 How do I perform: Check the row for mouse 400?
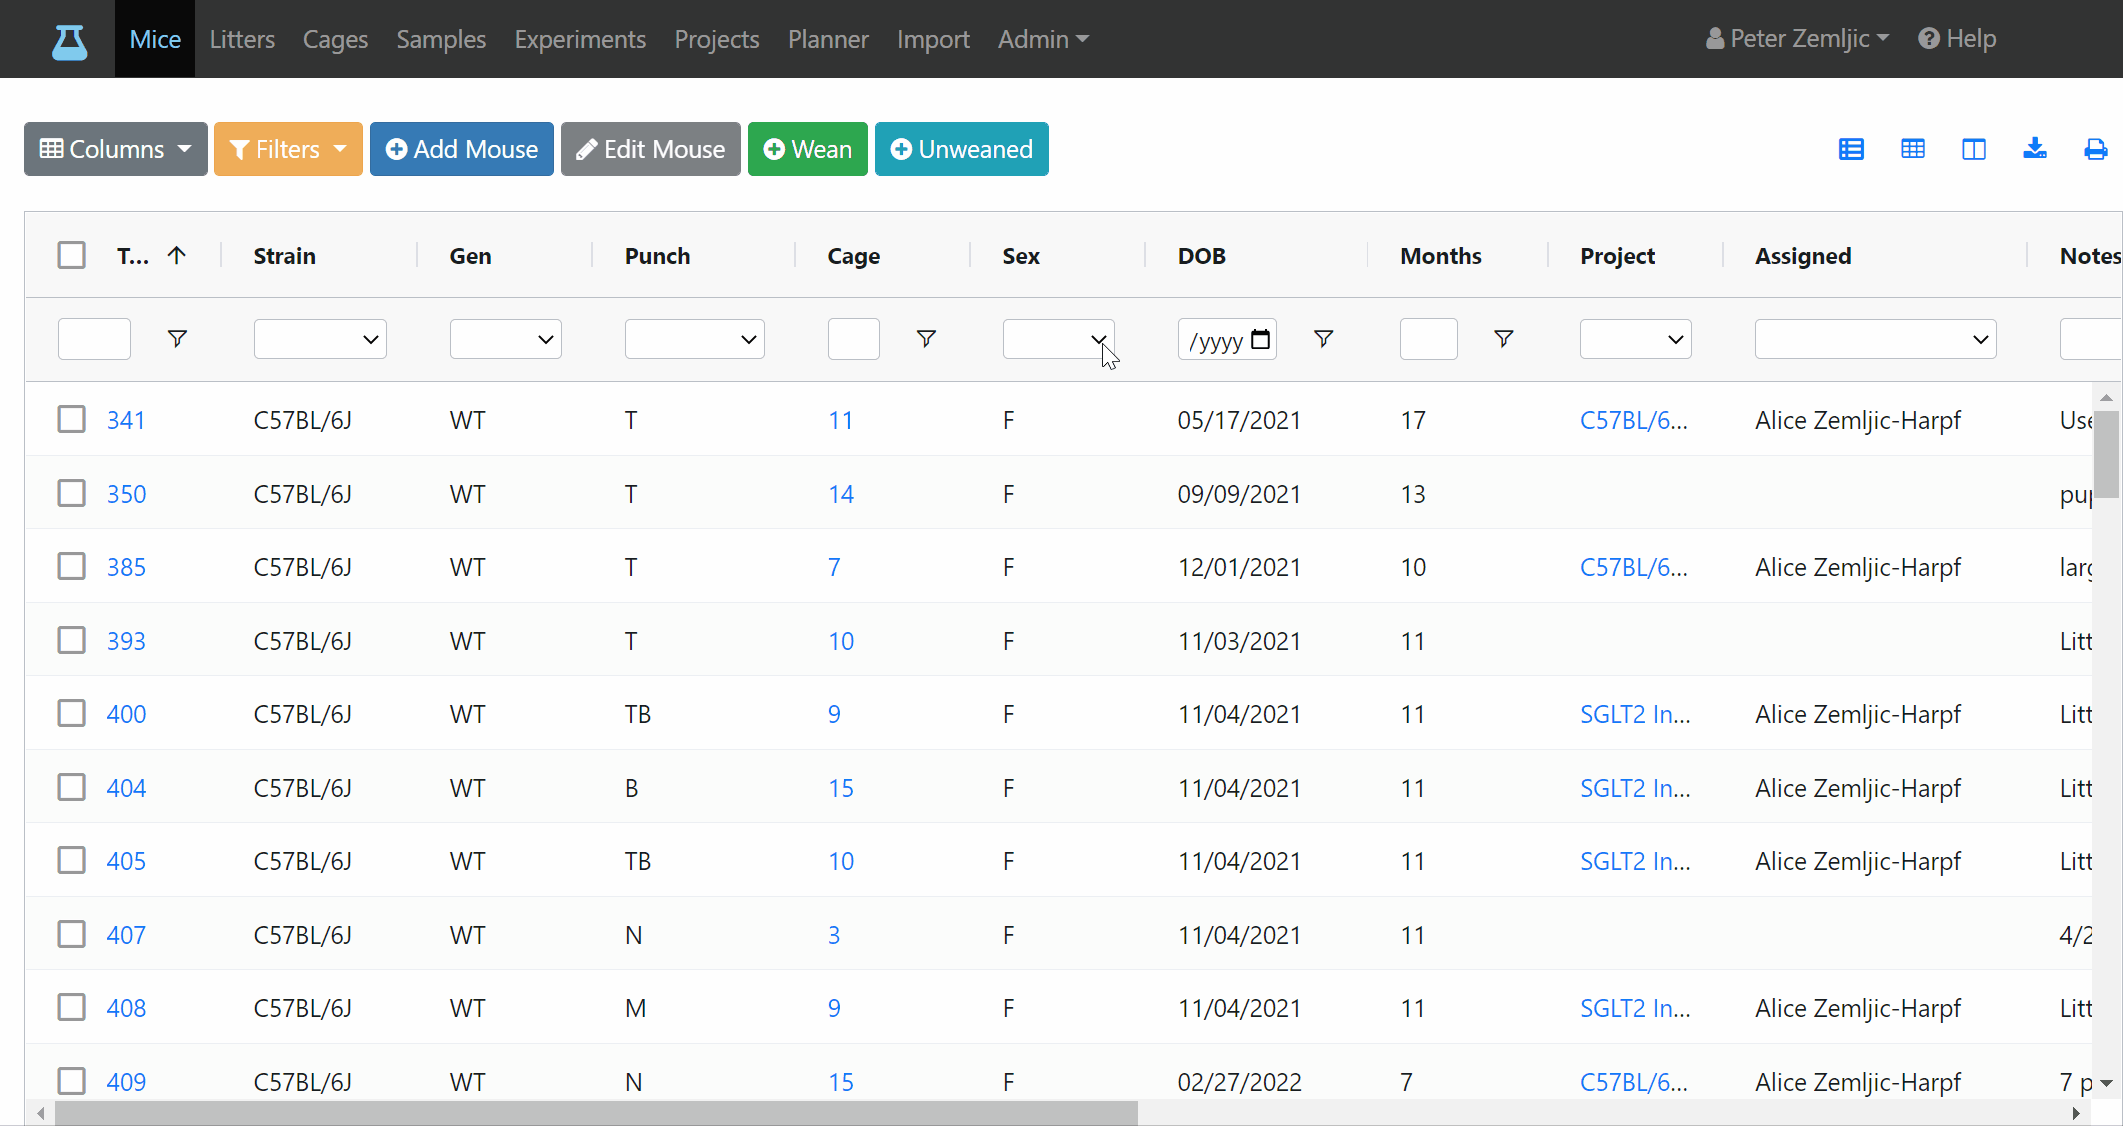(x=72, y=713)
